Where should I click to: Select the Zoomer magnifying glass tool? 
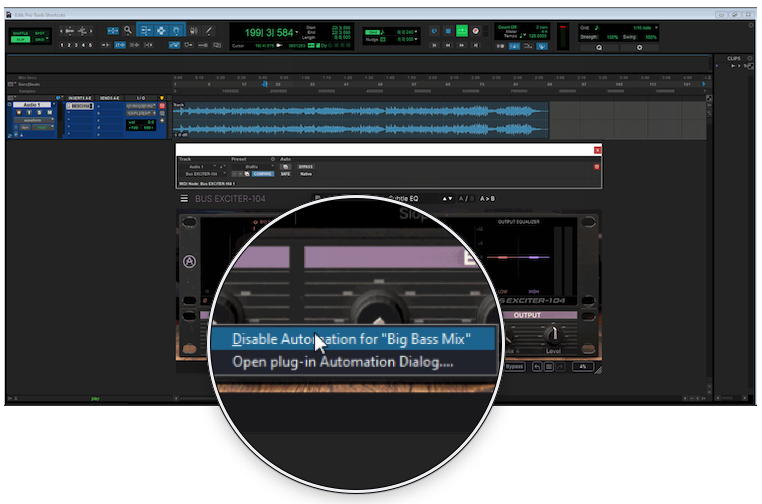coord(128,31)
